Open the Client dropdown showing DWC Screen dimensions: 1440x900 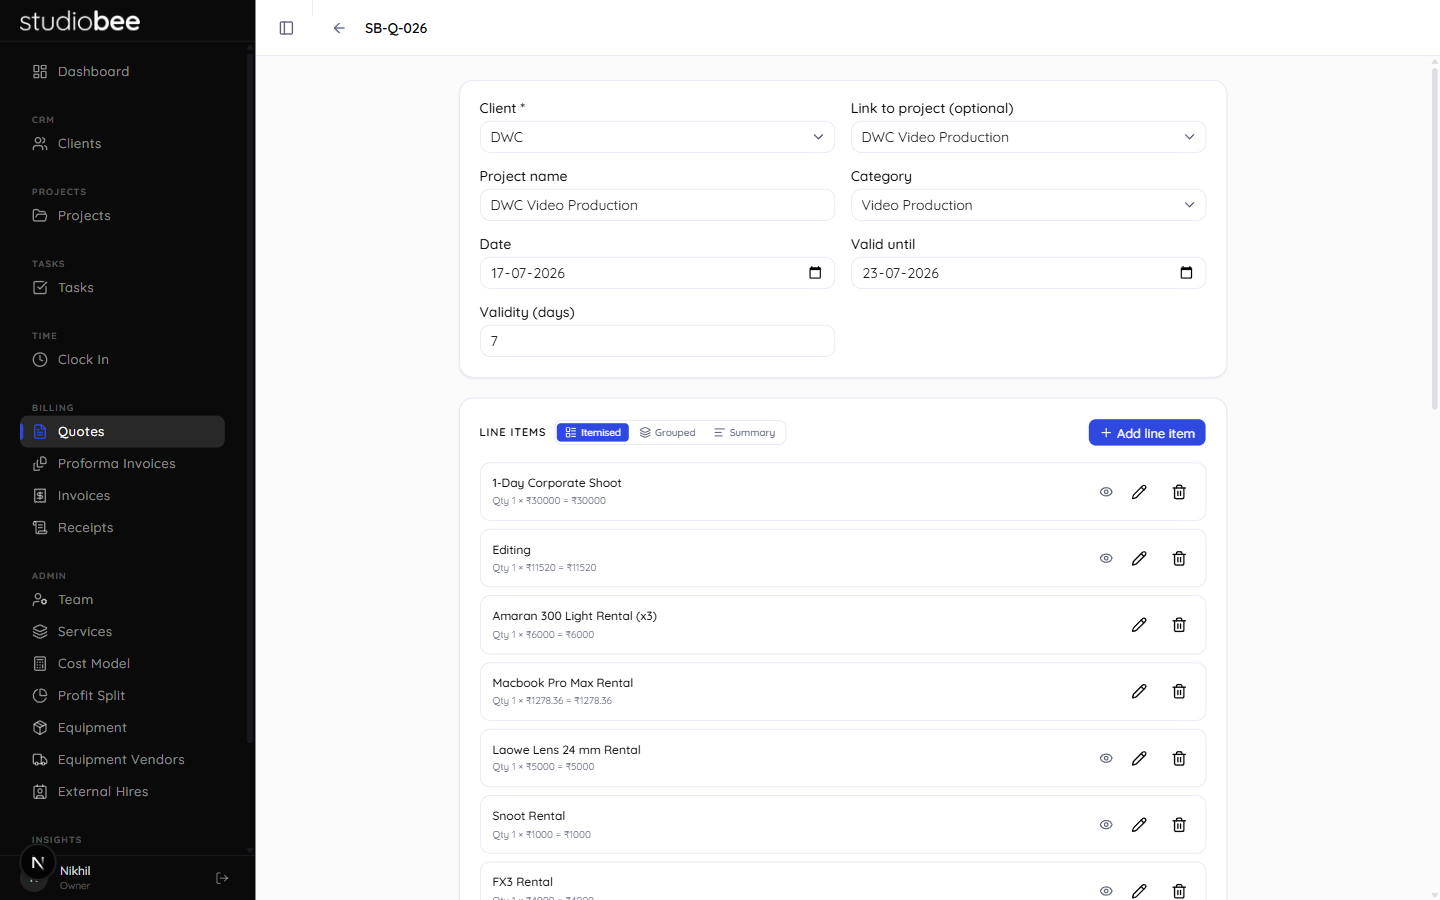click(x=657, y=137)
